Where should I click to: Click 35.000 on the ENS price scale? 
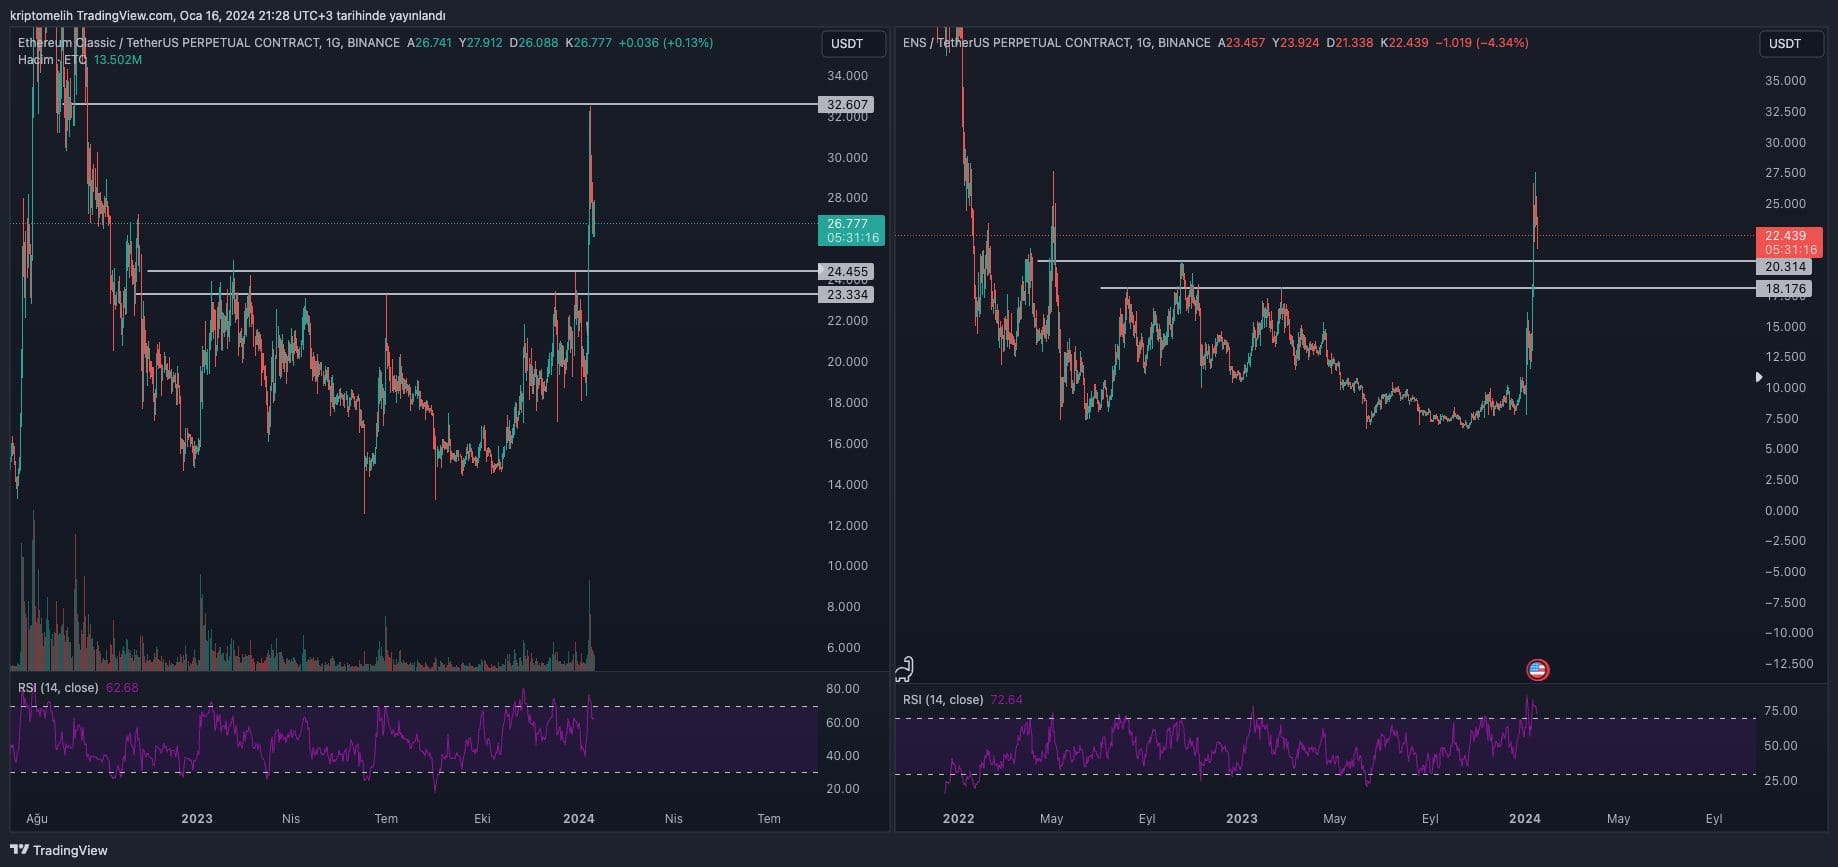1785,81
